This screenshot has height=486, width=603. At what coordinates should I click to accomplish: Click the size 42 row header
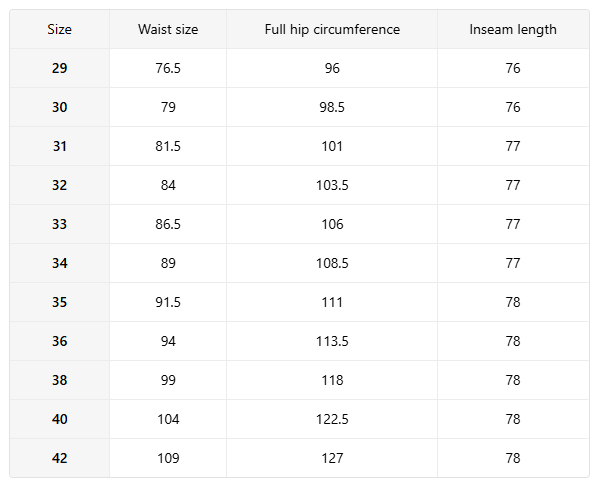pyautogui.click(x=60, y=458)
